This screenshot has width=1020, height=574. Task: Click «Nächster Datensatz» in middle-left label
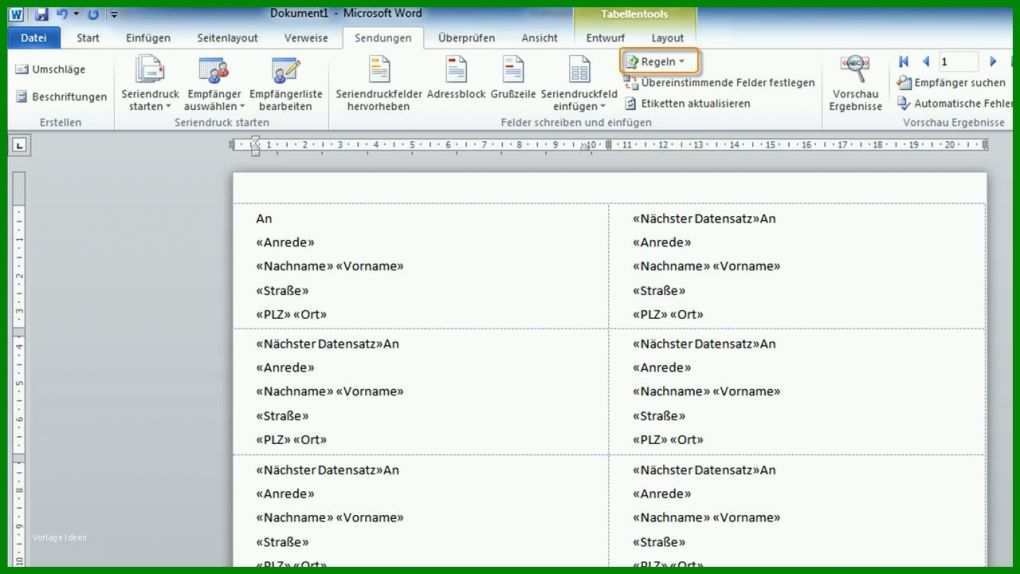[319, 344]
